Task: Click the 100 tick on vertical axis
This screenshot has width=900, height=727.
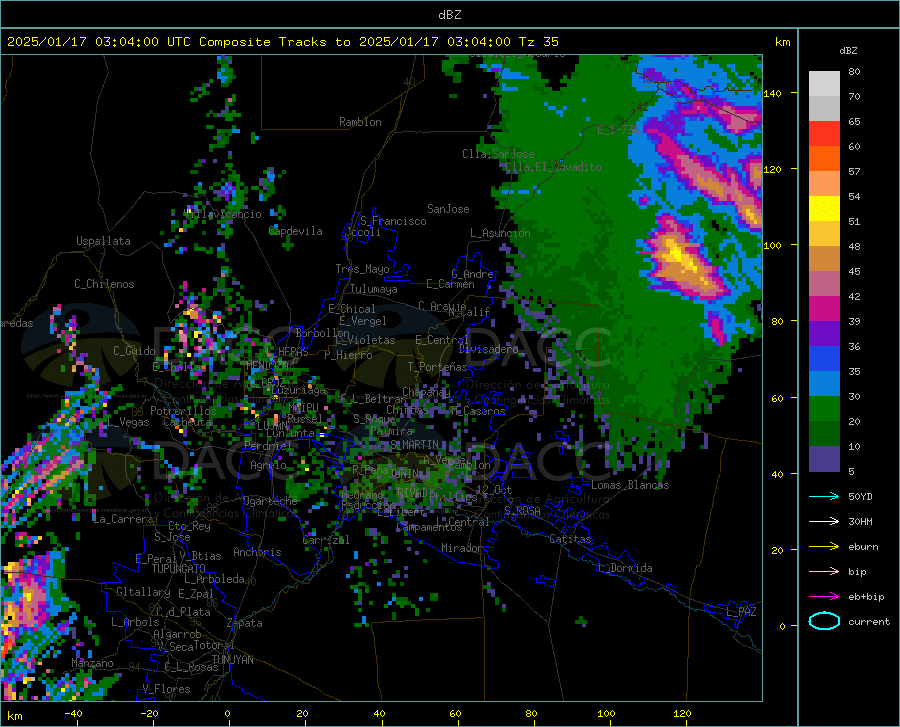Action: [x=773, y=245]
